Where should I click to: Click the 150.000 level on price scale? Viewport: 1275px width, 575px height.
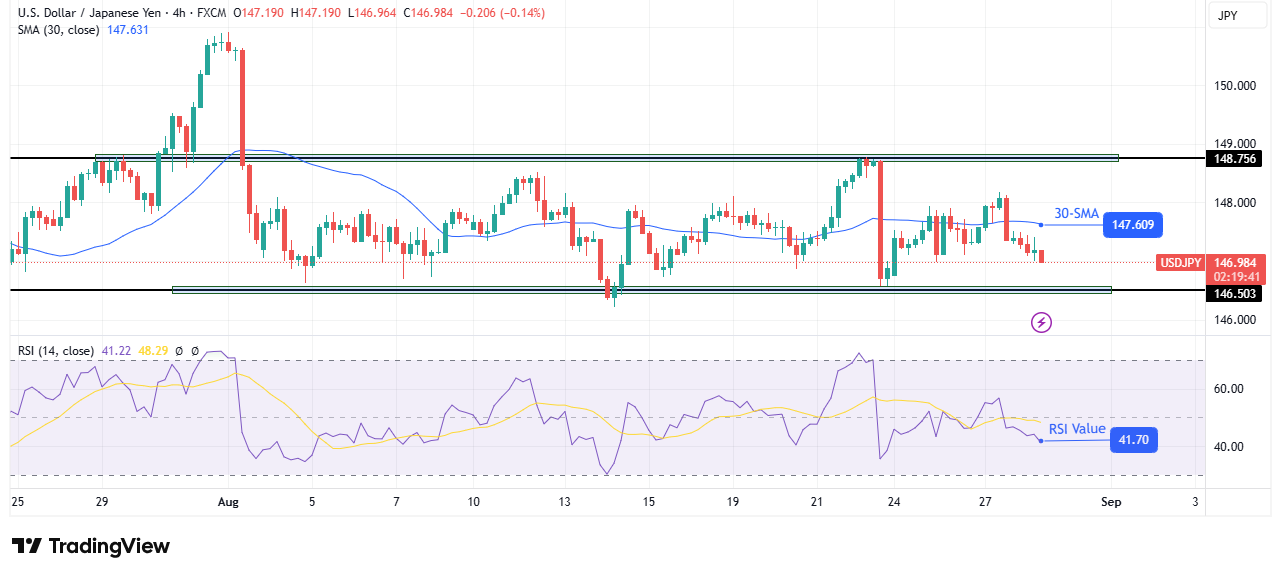point(1234,85)
